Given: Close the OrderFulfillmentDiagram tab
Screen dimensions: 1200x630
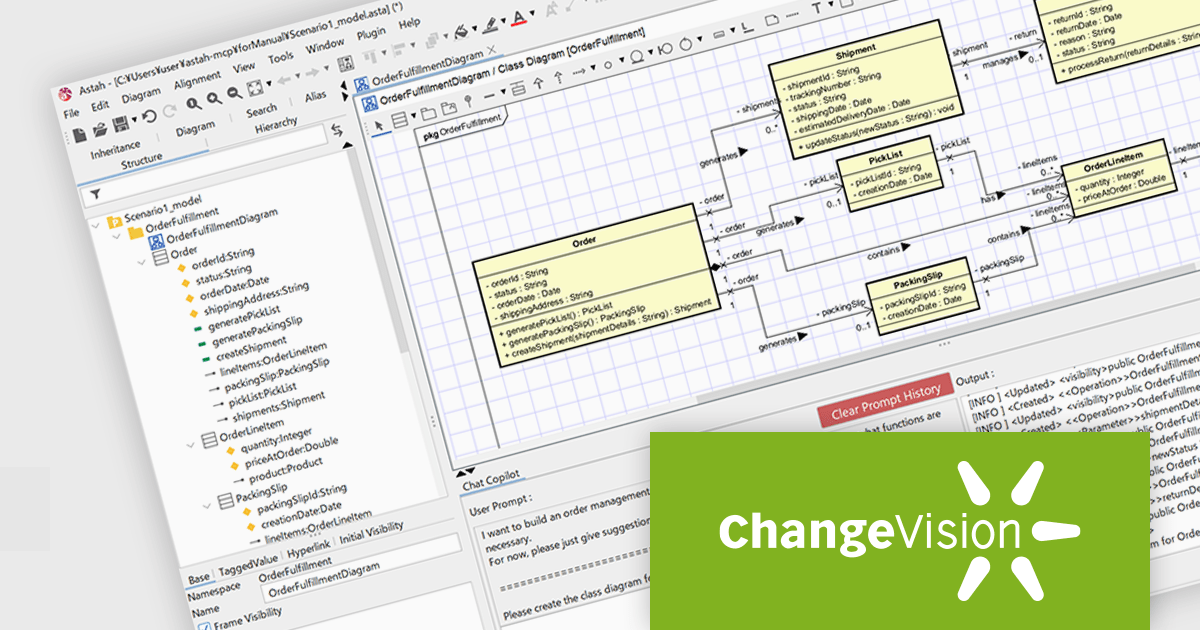Looking at the screenshot, I should [492, 50].
